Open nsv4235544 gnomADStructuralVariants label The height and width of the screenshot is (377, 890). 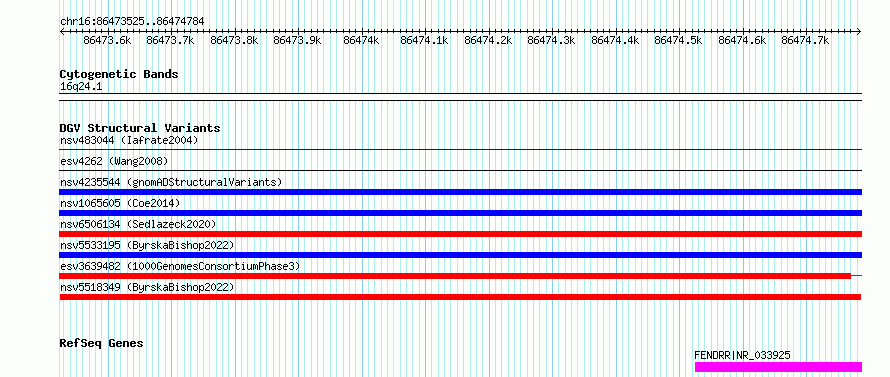[x=171, y=182]
